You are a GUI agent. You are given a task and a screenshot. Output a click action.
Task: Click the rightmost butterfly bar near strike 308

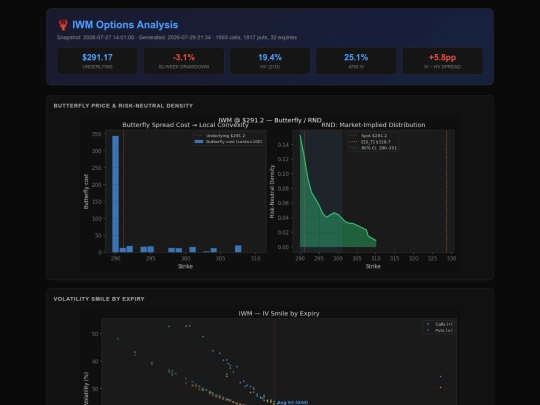point(238,249)
